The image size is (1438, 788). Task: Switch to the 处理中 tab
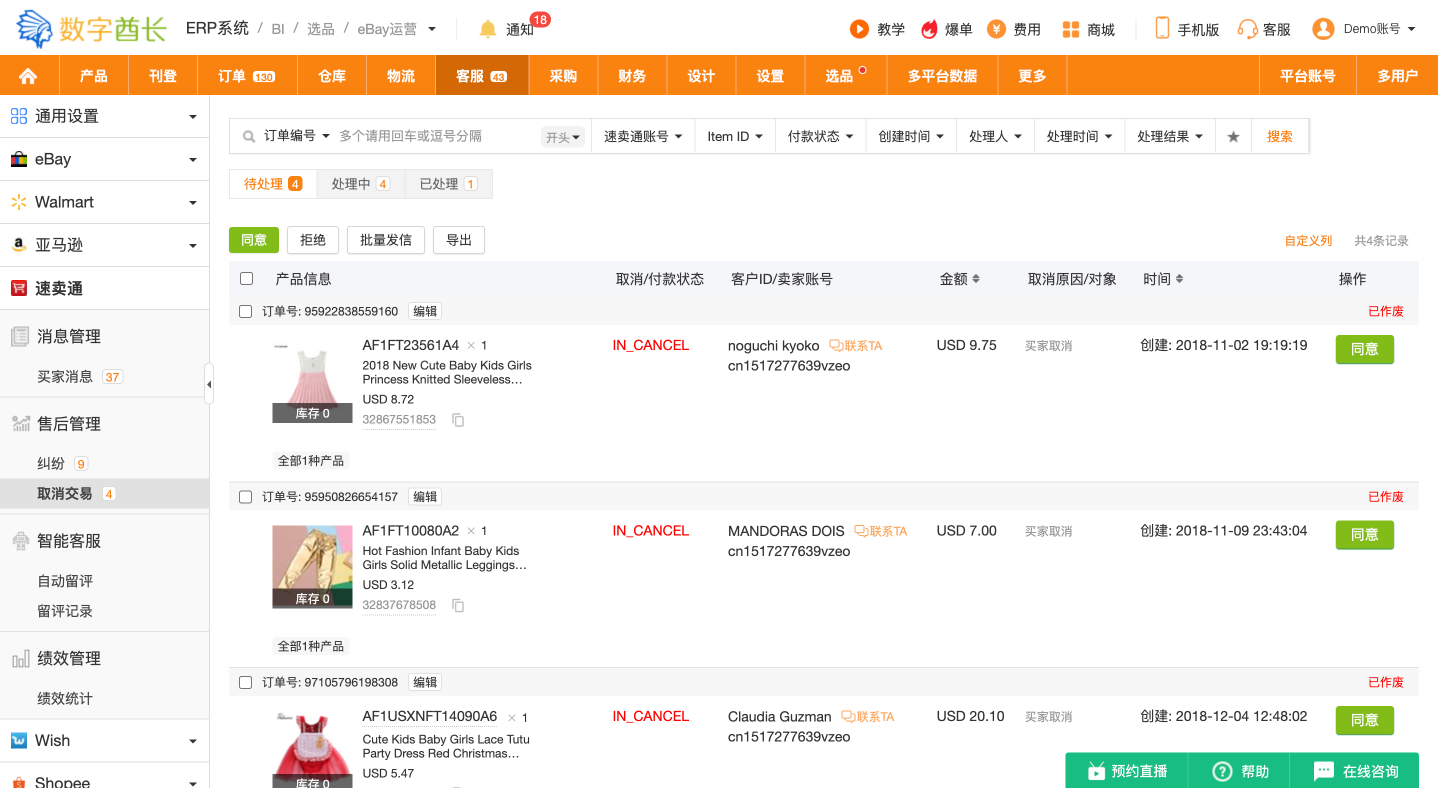tap(360, 184)
